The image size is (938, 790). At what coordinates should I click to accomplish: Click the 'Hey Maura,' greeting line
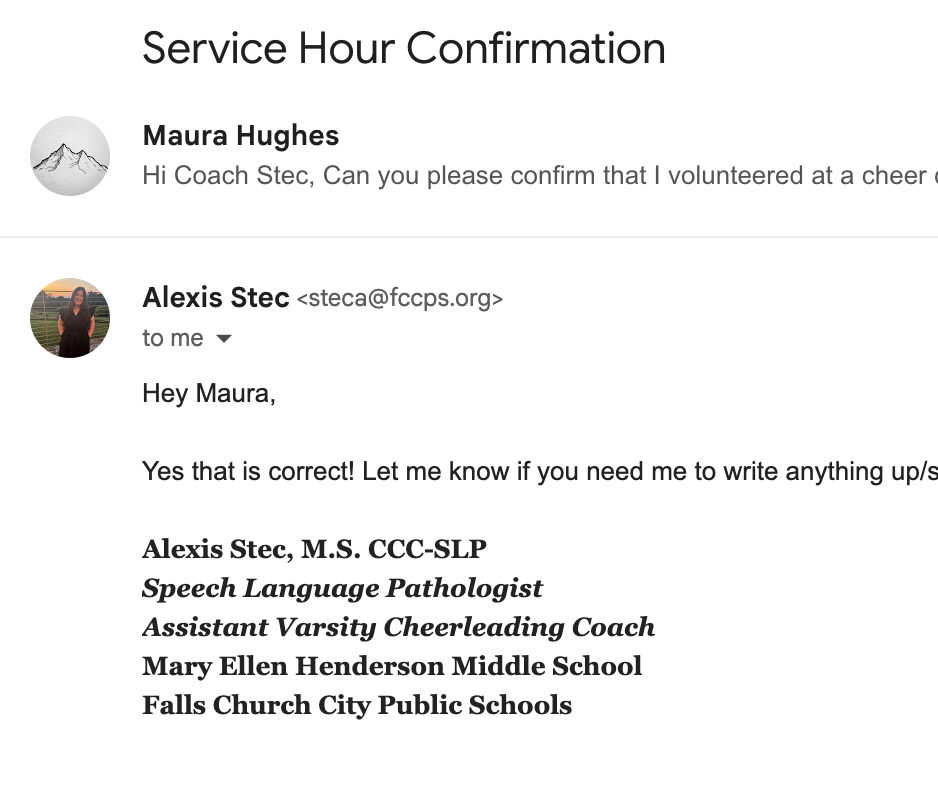coord(208,393)
